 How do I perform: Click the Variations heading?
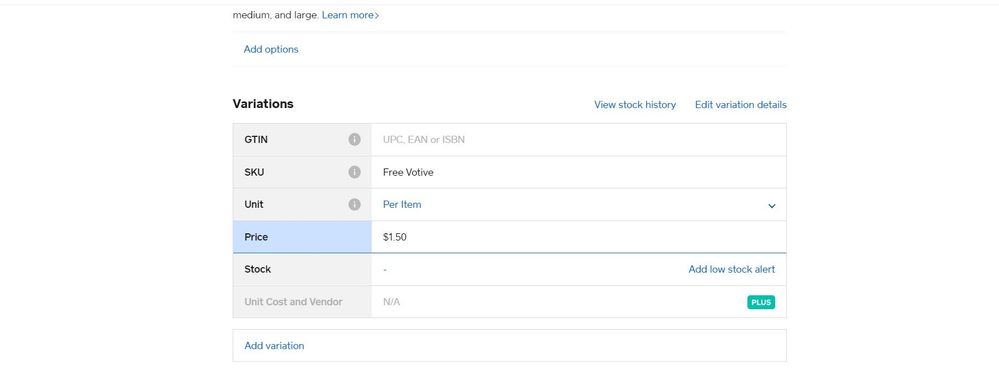pyautogui.click(x=263, y=104)
